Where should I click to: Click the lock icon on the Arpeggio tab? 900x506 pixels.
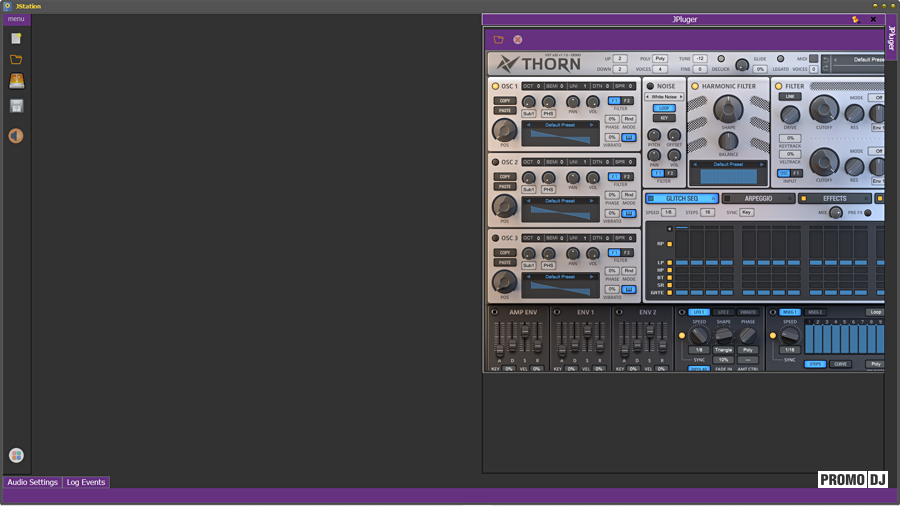point(789,198)
